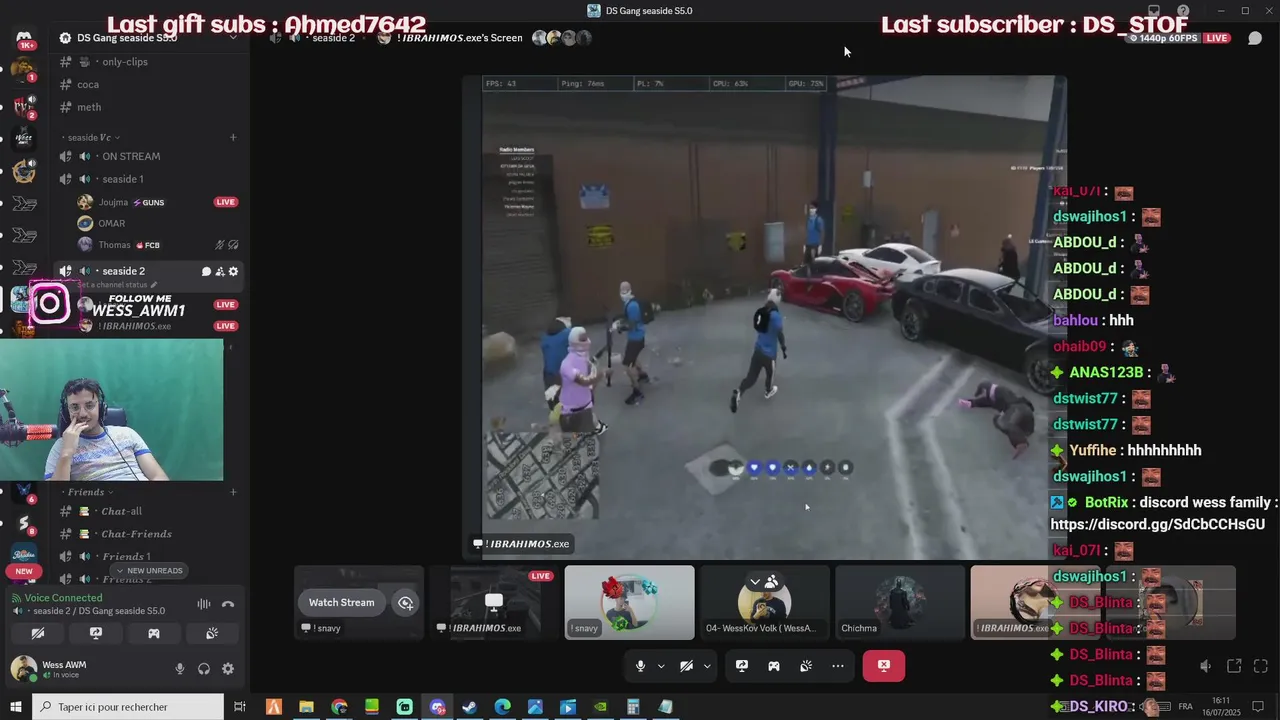Join ON STREAM voice channel
The width and height of the screenshot is (1280, 720).
click(x=150, y=156)
